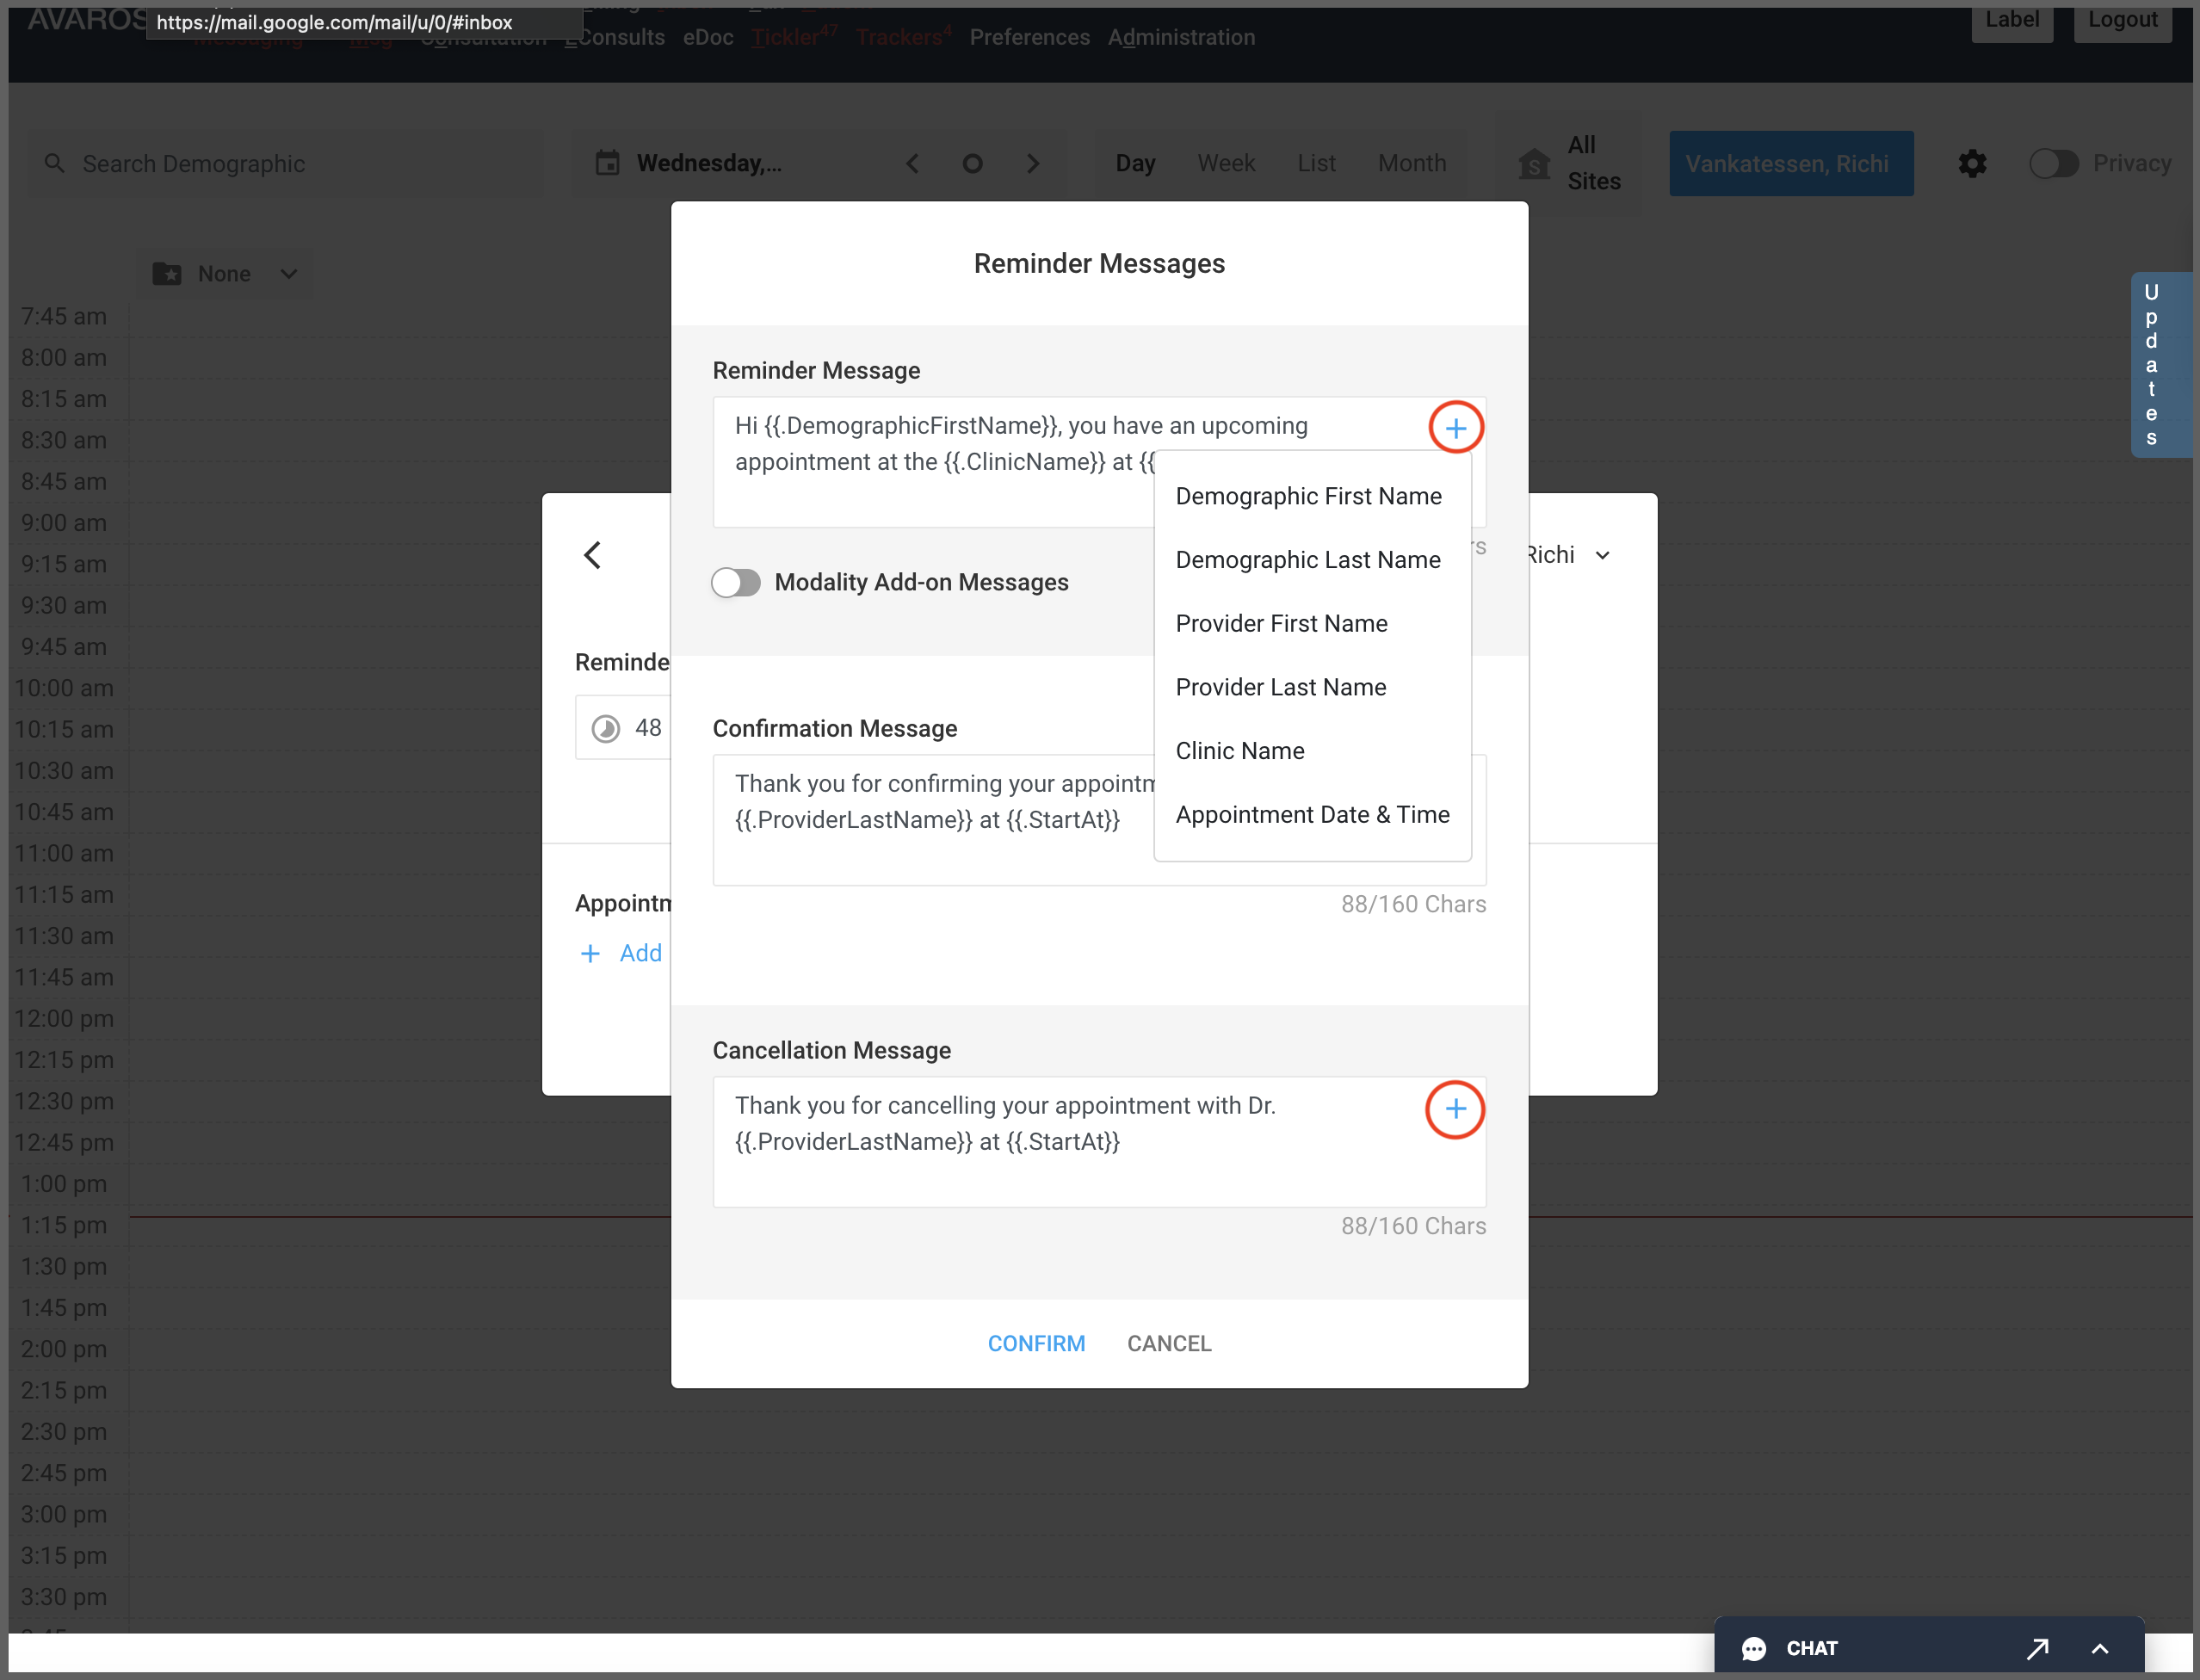Screen dimensions: 2200x1680
Task: Toggle the Privacy switch
Action: pos(2054,163)
